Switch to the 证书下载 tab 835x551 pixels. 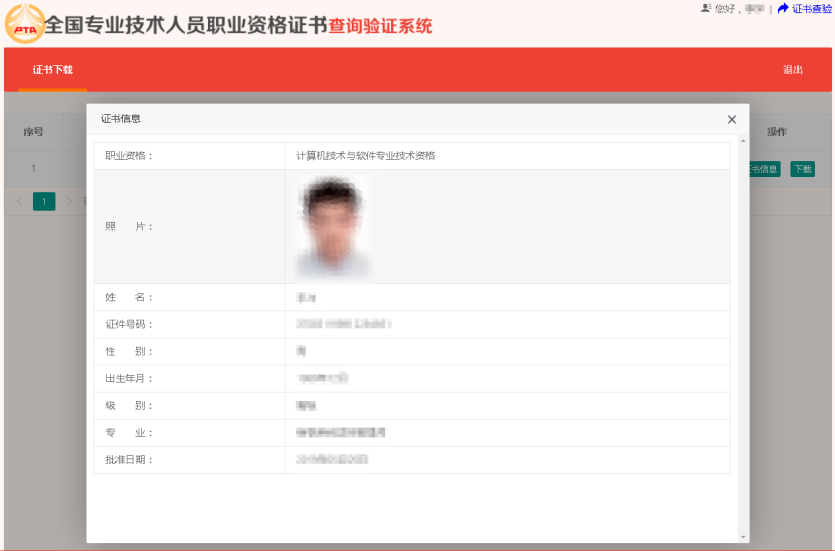pyautogui.click(x=52, y=70)
